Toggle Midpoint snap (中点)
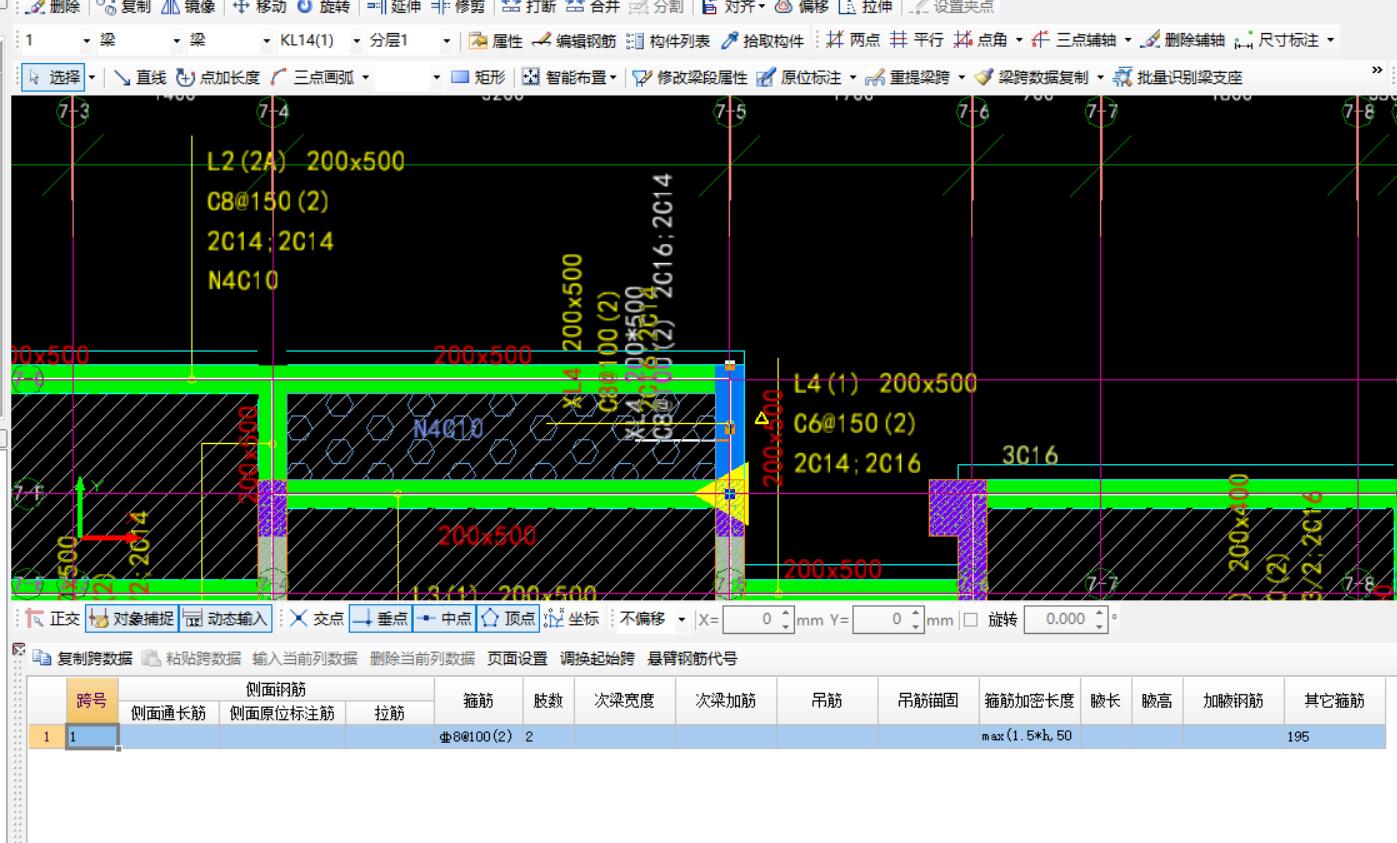The height and width of the screenshot is (843, 1397). coord(443,619)
